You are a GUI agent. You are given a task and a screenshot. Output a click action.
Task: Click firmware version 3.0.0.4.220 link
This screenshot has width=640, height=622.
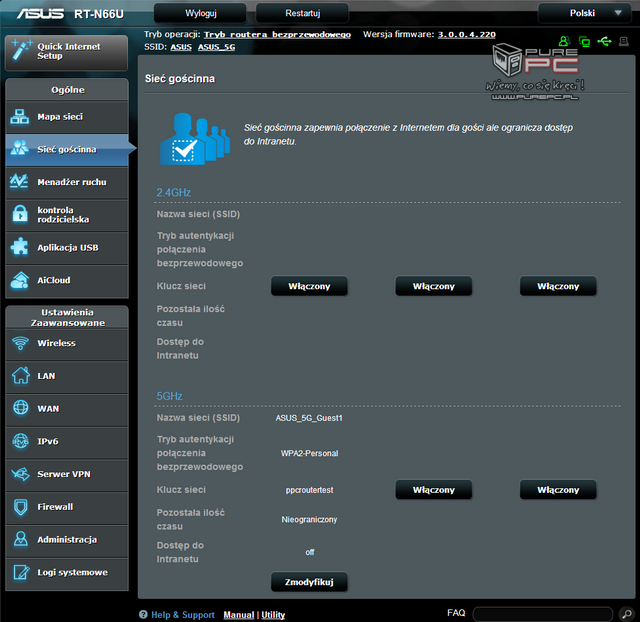(467, 35)
